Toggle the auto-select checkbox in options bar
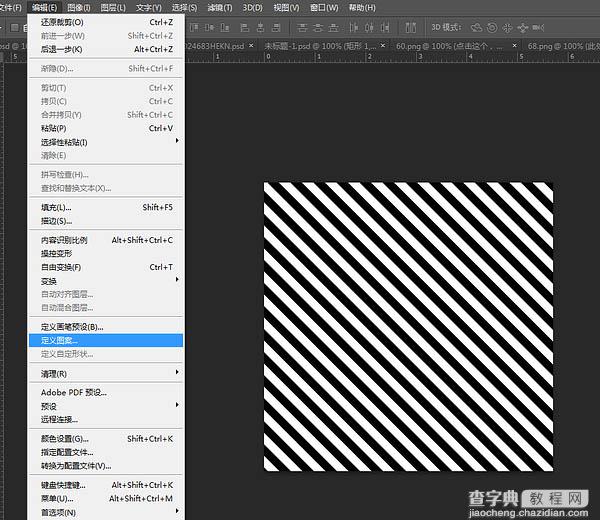 point(15,28)
